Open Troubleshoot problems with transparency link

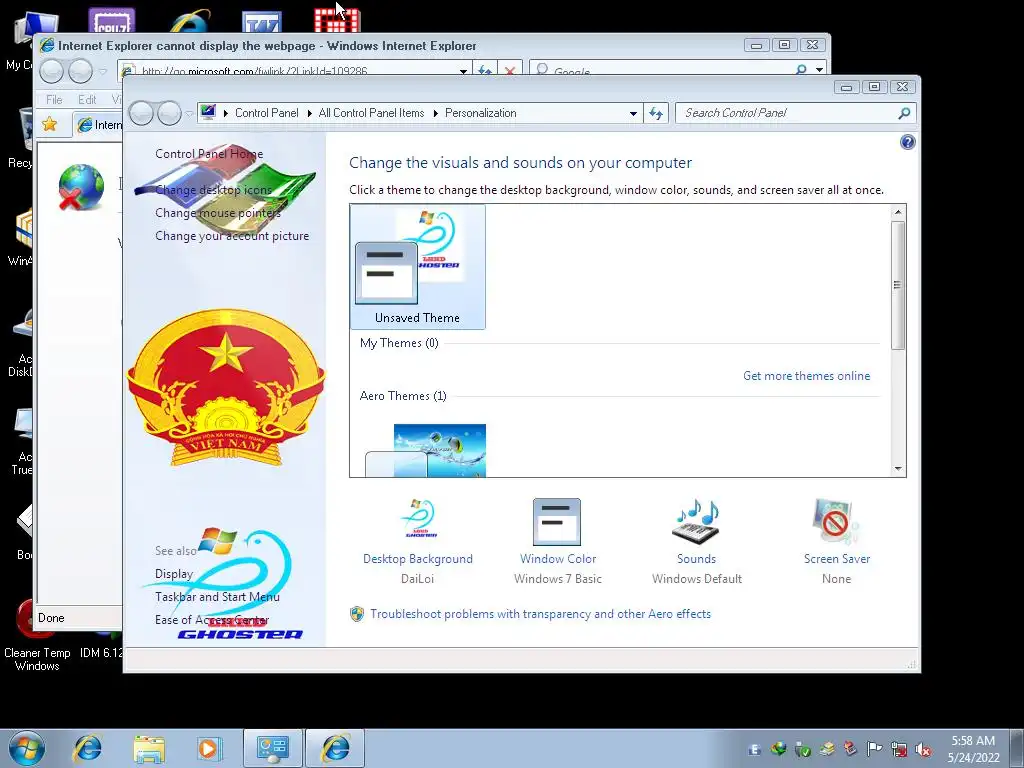[x=540, y=614]
